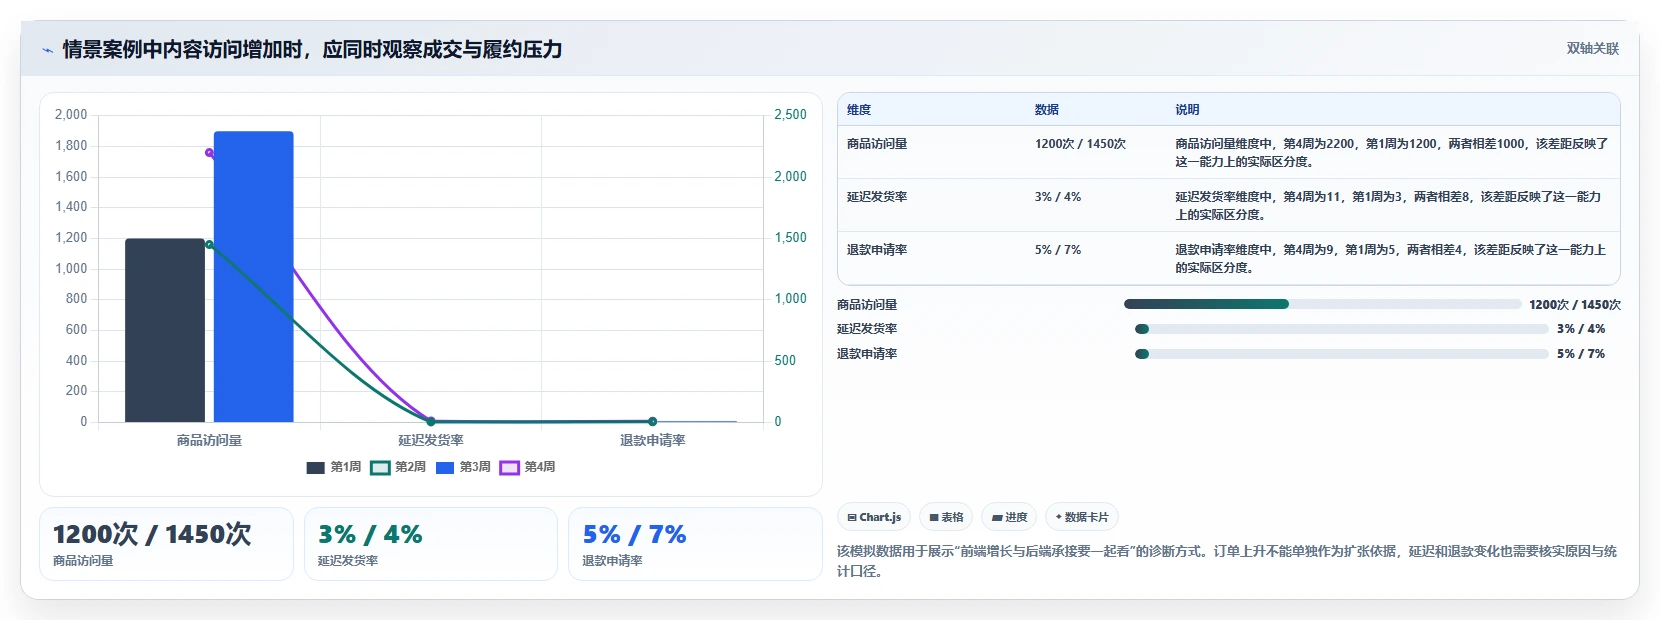Click the purple data point above 商品访问量
The height and width of the screenshot is (620, 1660).
click(209, 153)
